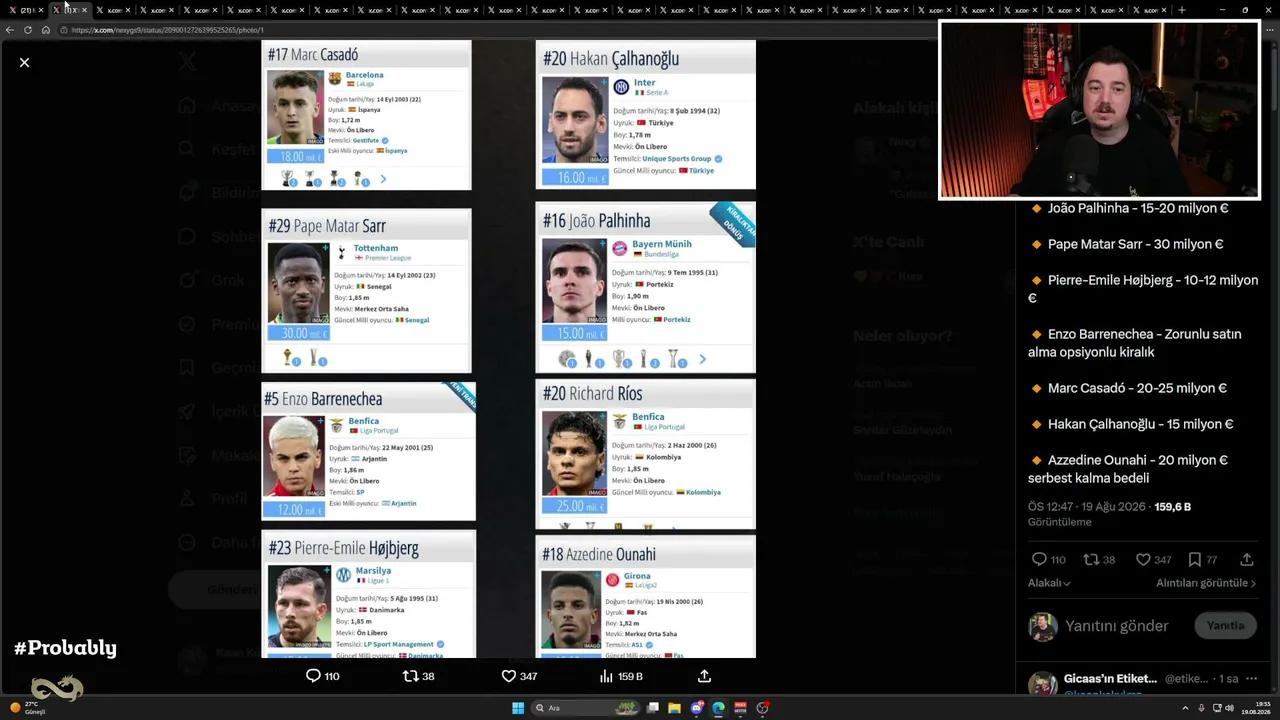The image size is (1280, 720).
Task: Click the Azzedine Ounahi player card
Action: [646, 597]
